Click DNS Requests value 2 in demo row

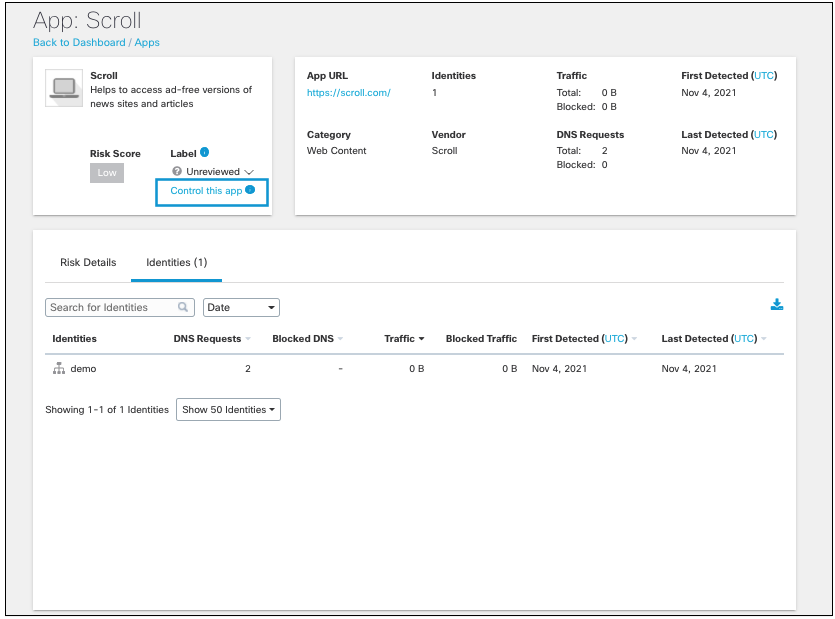coord(248,369)
